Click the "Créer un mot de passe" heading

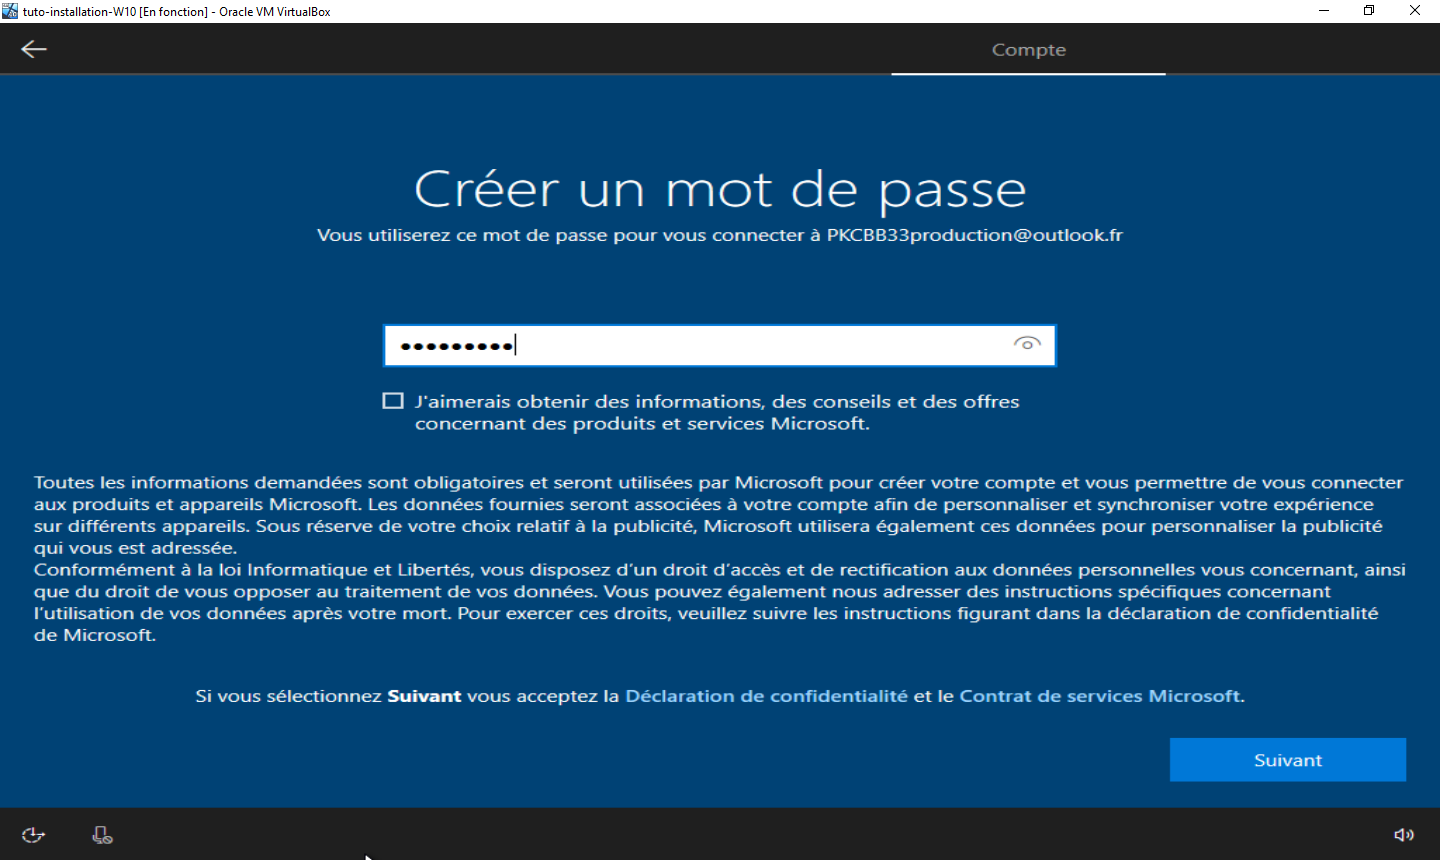coord(720,189)
